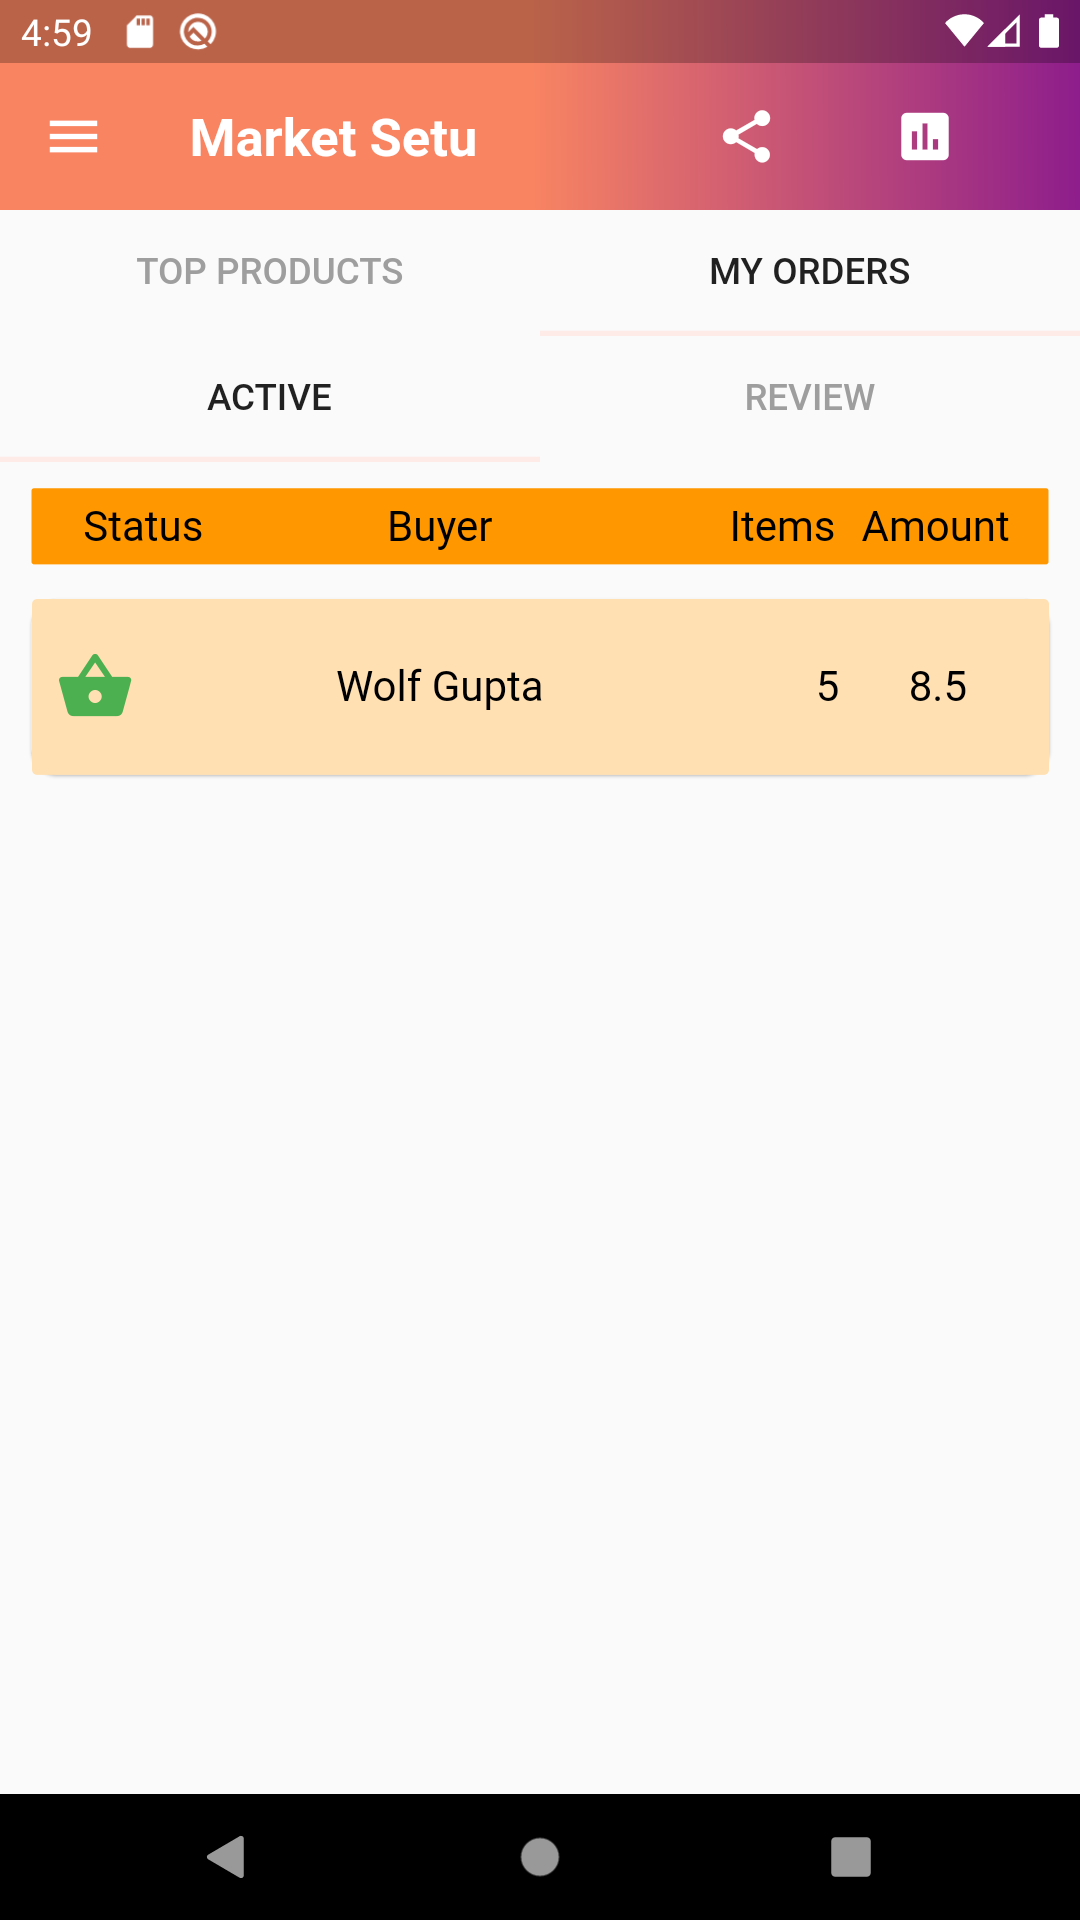Image resolution: width=1080 pixels, height=1920 pixels.
Task: Tap the Market Setu title
Action: [333, 138]
